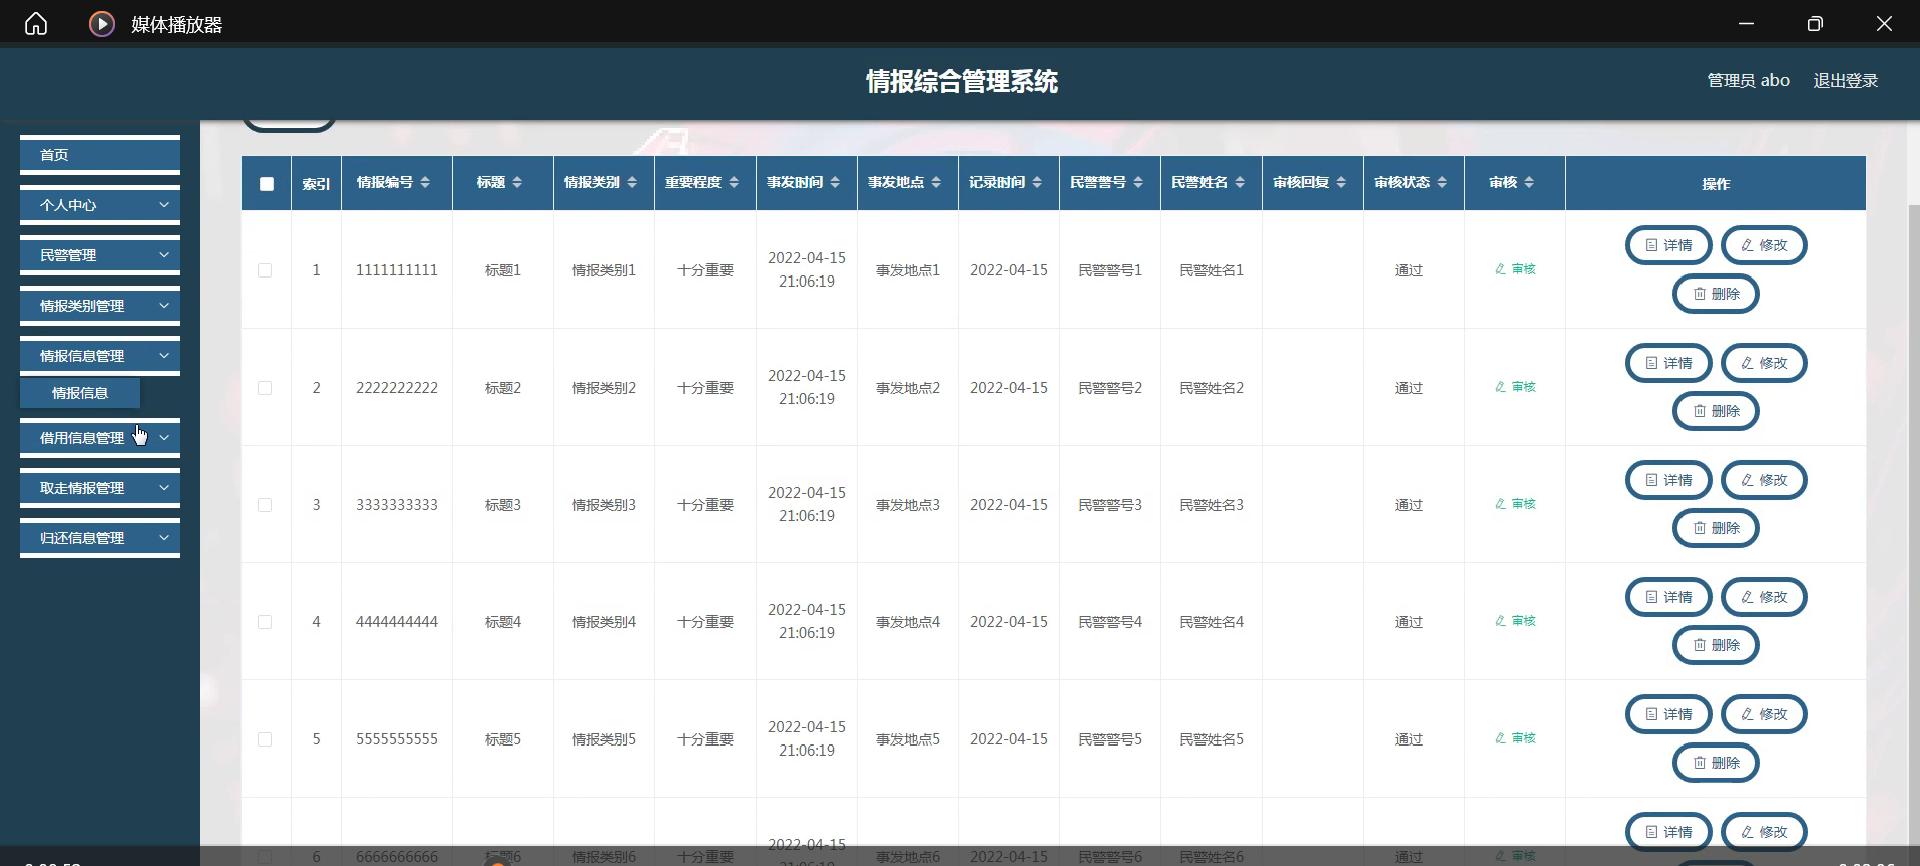1920x866 pixels.
Task: Open 详情 for row 标题2
Action: (1669, 363)
